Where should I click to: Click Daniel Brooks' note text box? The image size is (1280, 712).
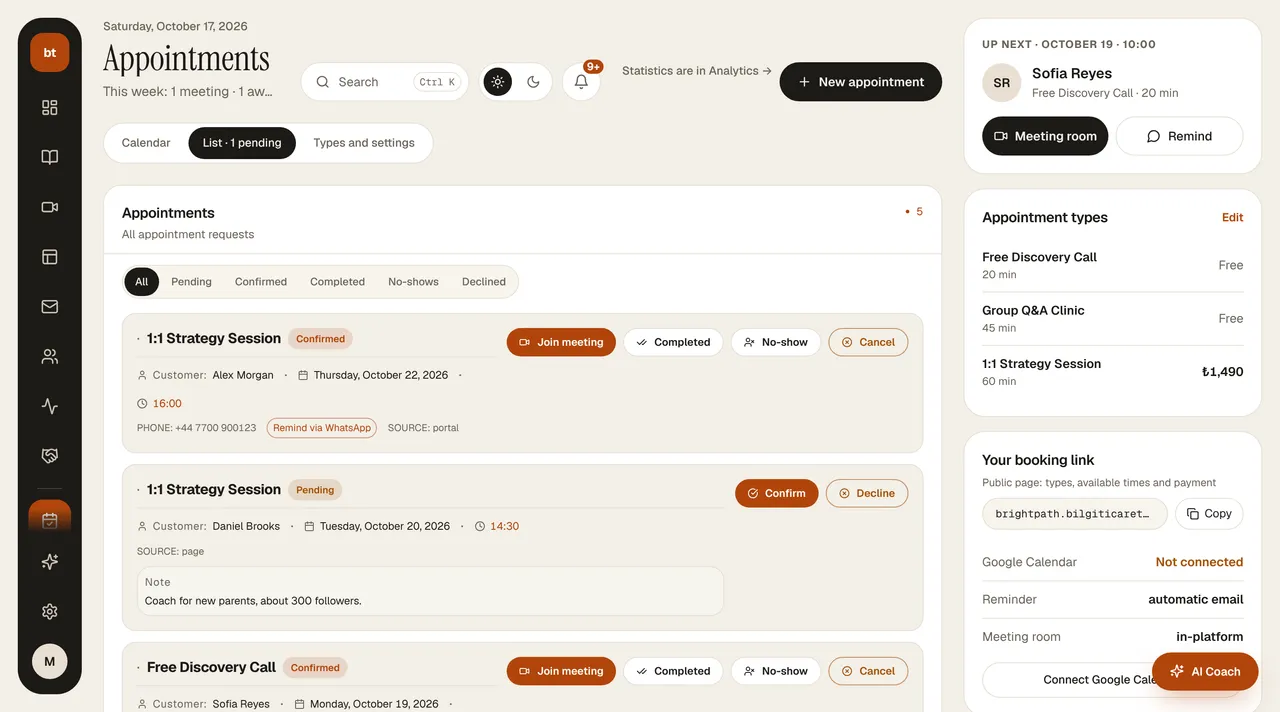pos(430,591)
